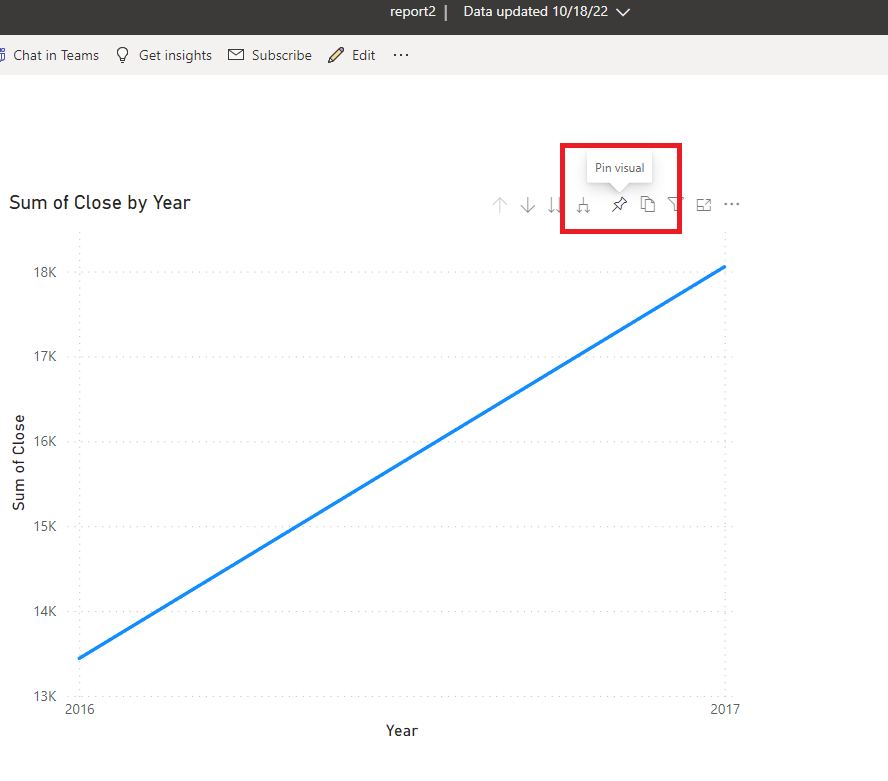Click the blue trend line
Viewport: 888px width, 781px height.
pos(402,462)
